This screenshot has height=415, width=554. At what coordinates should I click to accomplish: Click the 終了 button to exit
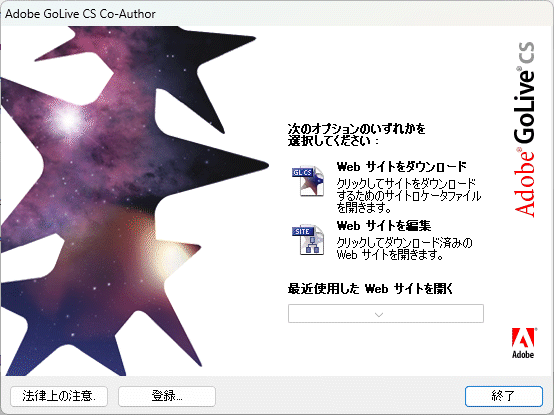(503, 396)
